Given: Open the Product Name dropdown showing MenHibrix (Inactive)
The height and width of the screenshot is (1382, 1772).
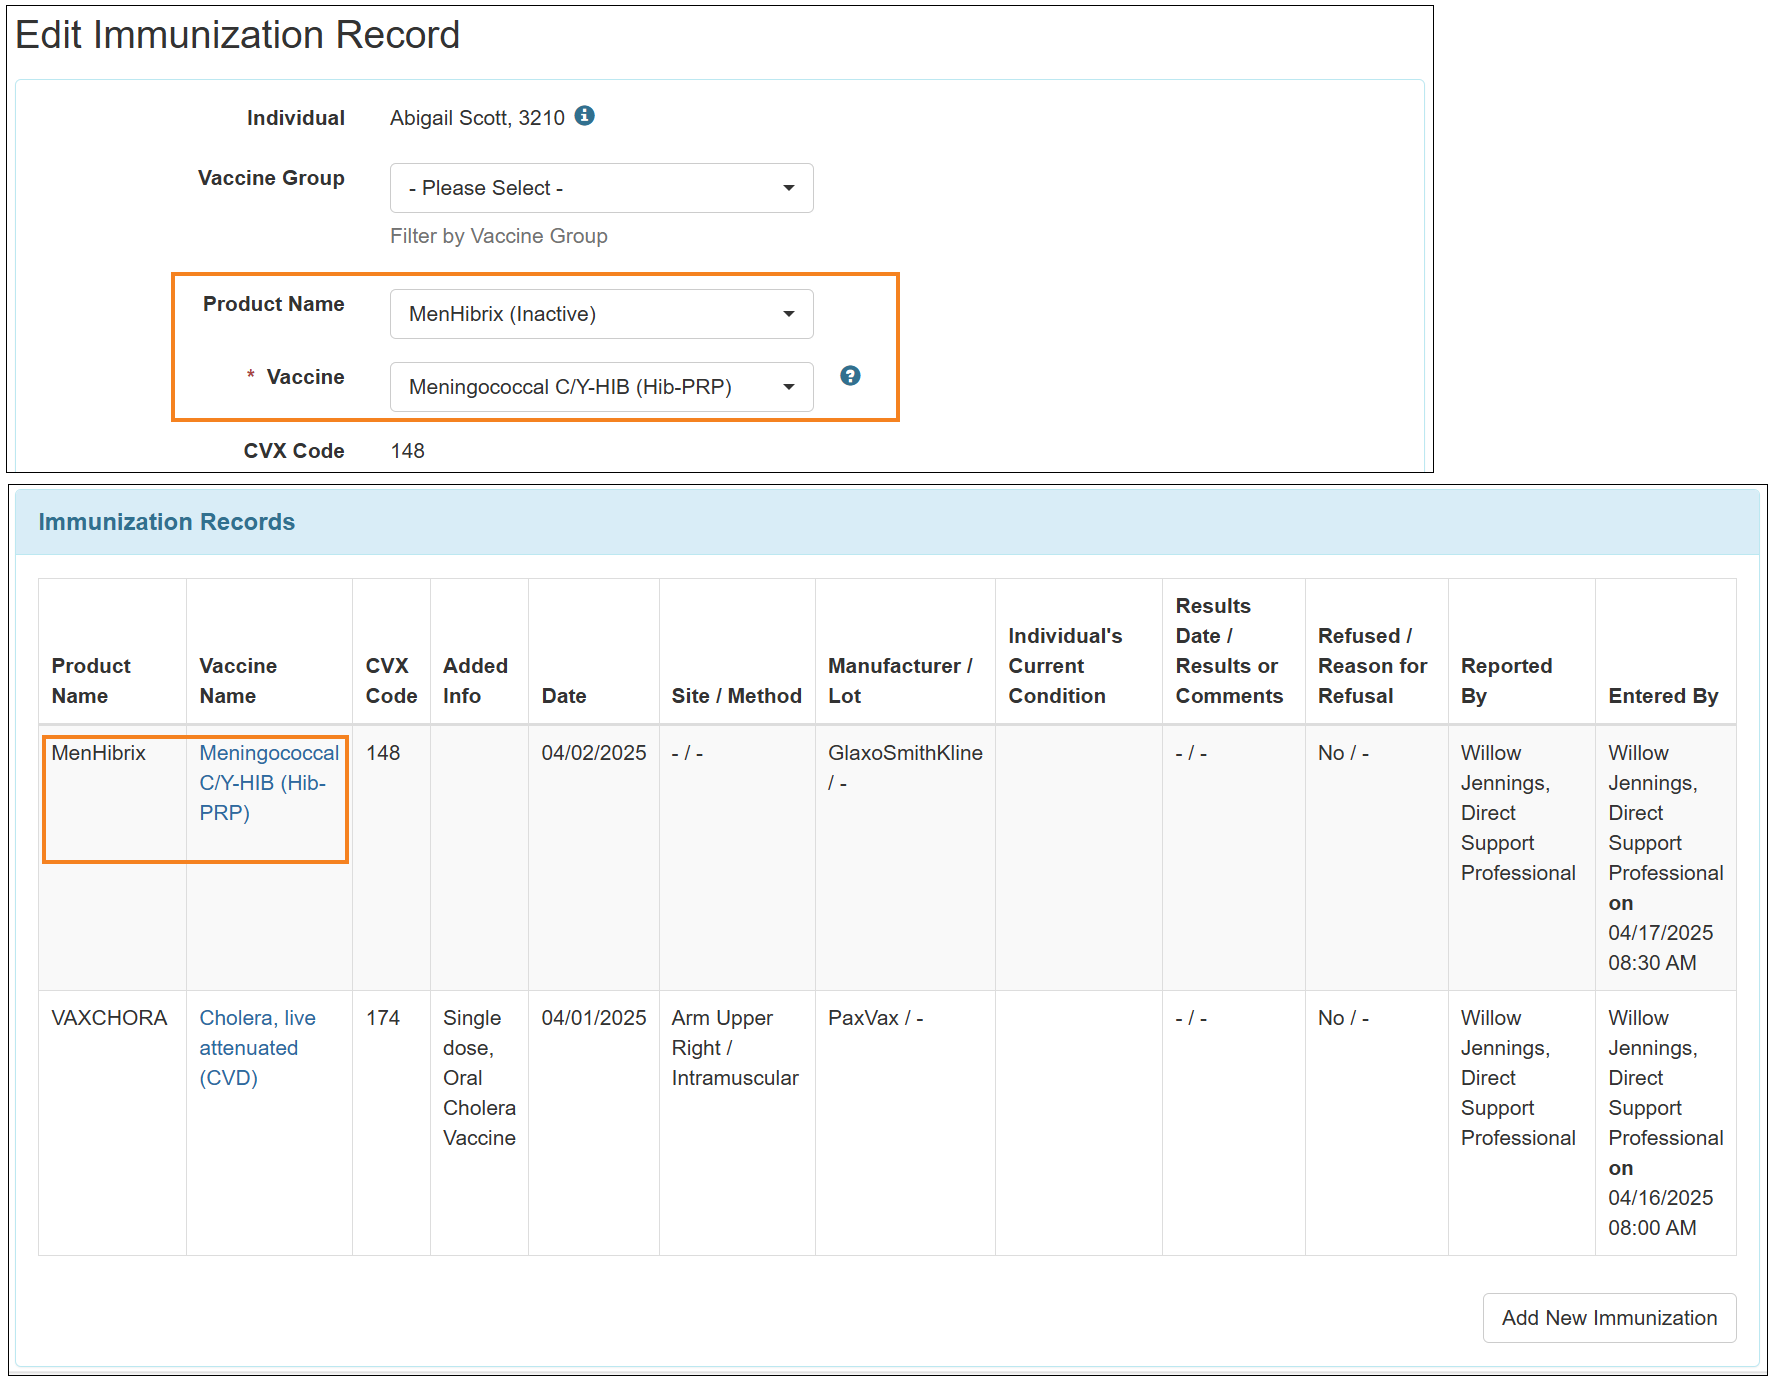Looking at the screenshot, I should pyautogui.click(x=601, y=314).
